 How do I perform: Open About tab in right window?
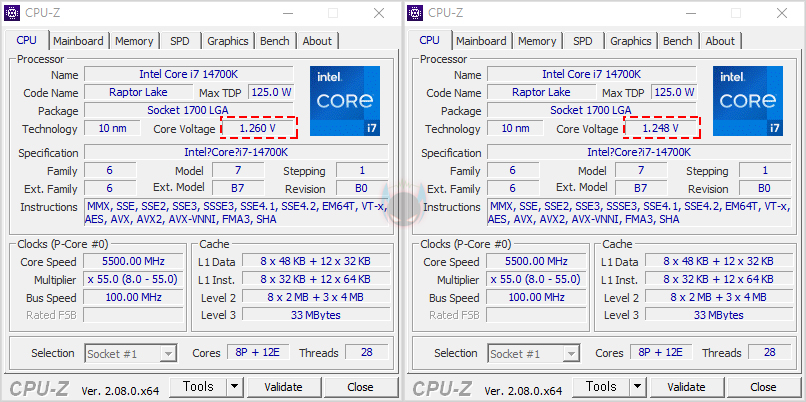coord(720,41)
